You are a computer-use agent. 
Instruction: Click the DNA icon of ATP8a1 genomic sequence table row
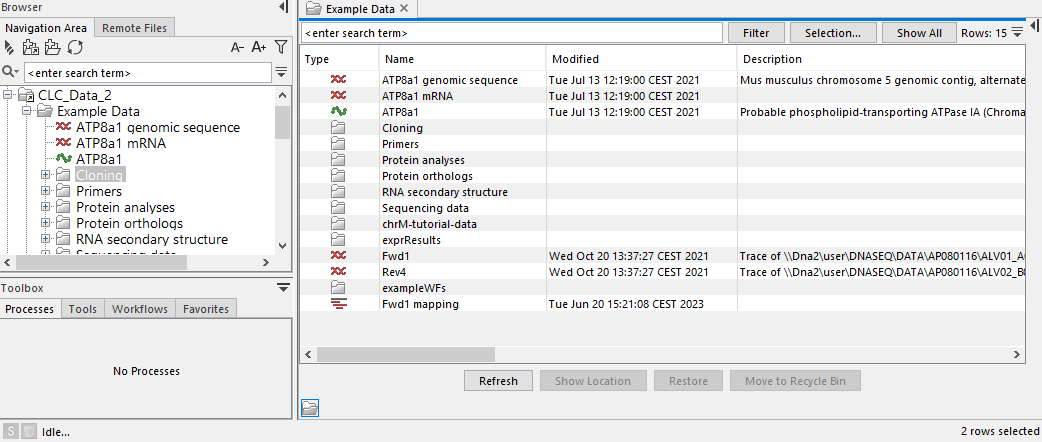pyautogui.click(x=338, y=80)
